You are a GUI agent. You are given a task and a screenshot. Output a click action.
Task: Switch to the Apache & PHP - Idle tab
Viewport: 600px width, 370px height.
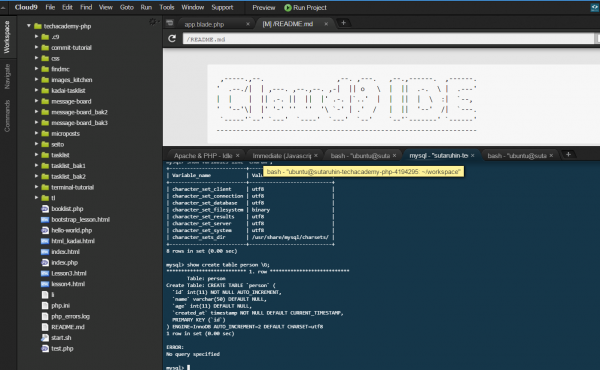[203, 156]
